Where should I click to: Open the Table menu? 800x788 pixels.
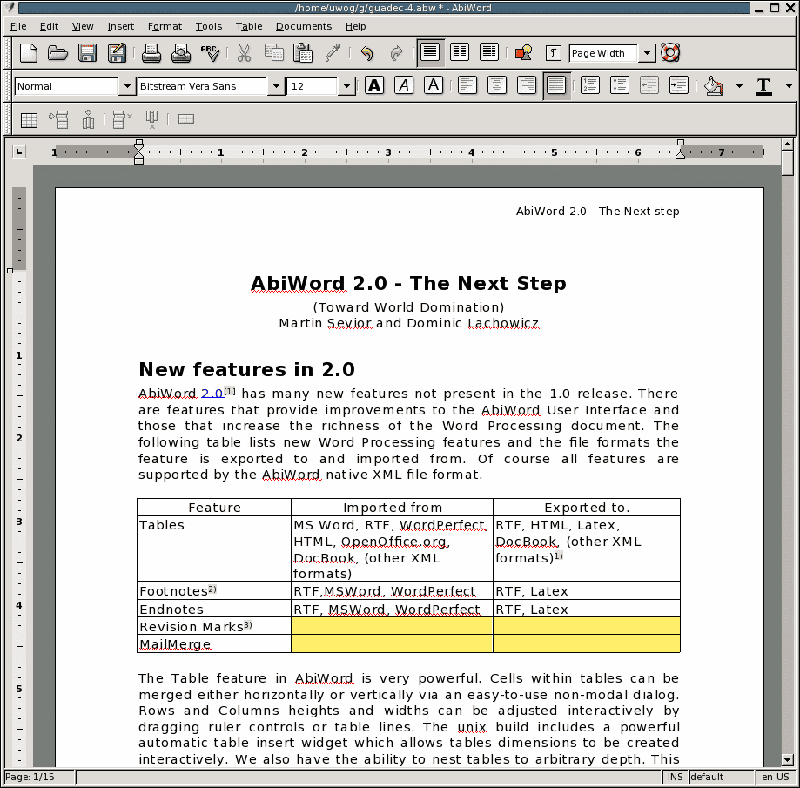(249, 27)
